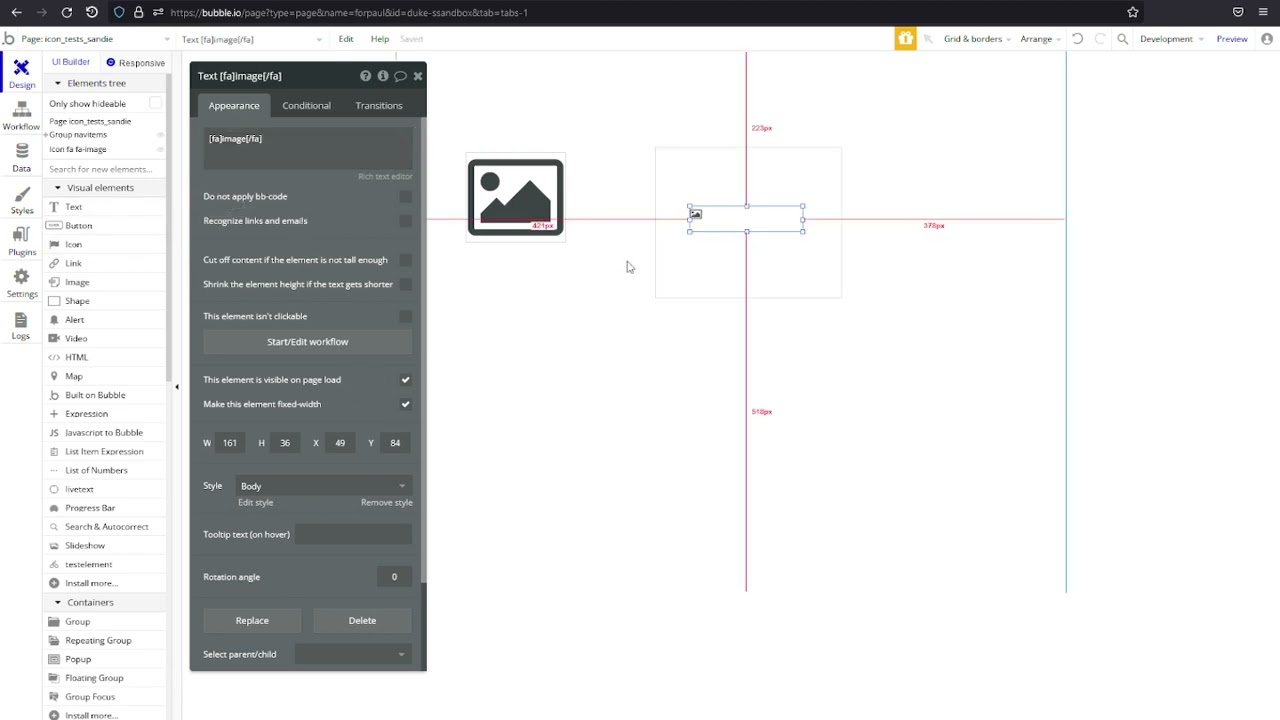Open the Arrange dropdown

click(1041, 39)
